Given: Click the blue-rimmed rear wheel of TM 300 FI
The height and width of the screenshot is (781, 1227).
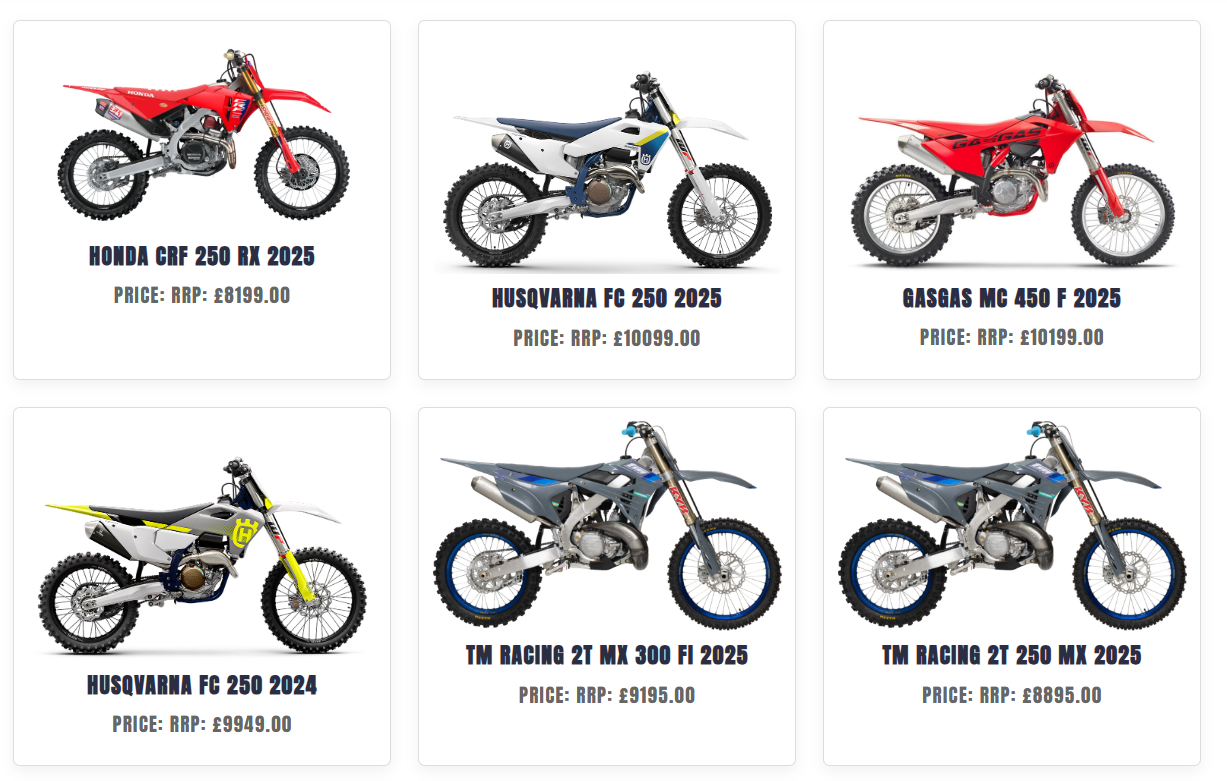Looking at the screenshot, I should [x=487, y=574].
